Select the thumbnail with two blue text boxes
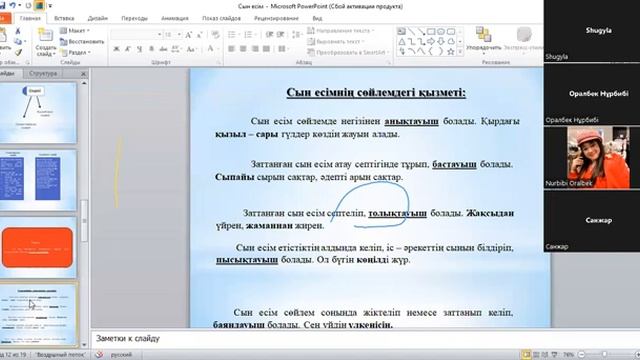 pos(38,180)
